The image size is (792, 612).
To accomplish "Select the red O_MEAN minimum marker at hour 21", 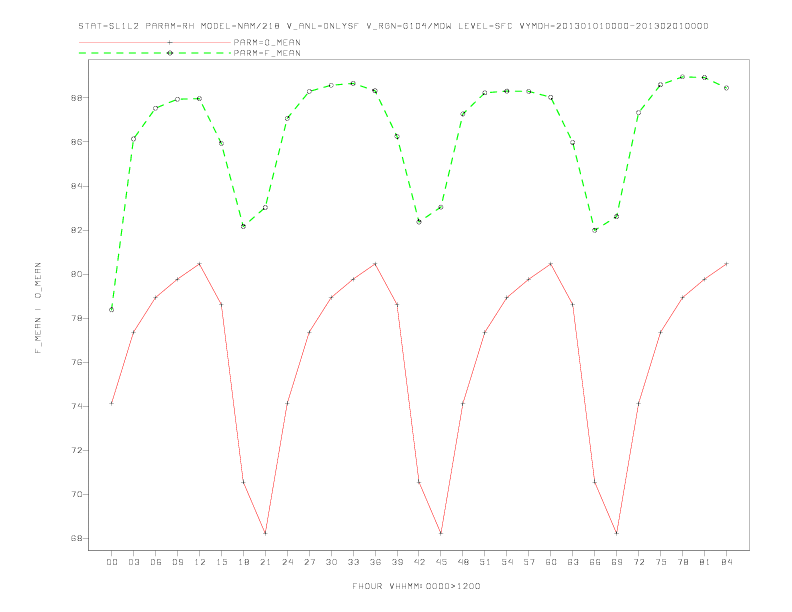I will tap(265, 533).
